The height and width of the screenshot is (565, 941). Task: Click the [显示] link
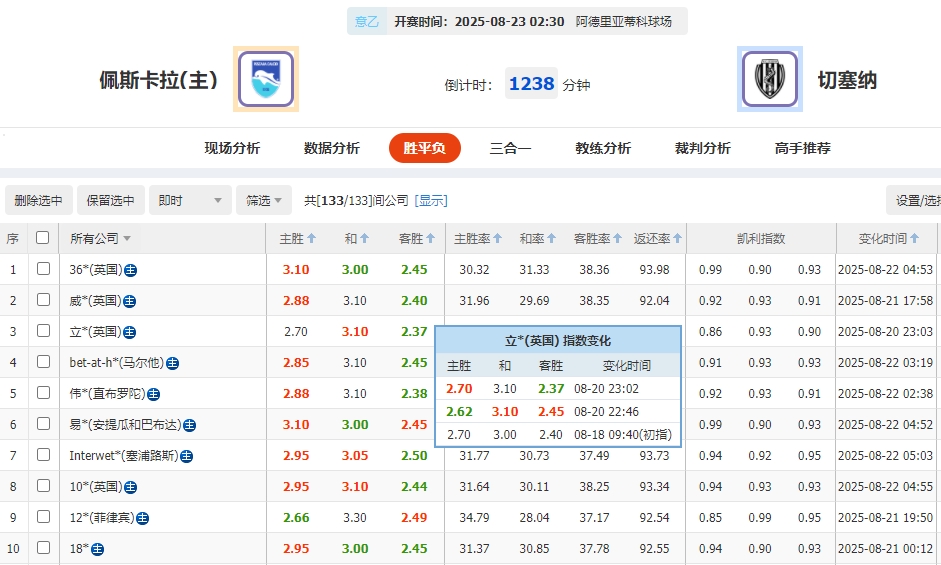(431, 201)
